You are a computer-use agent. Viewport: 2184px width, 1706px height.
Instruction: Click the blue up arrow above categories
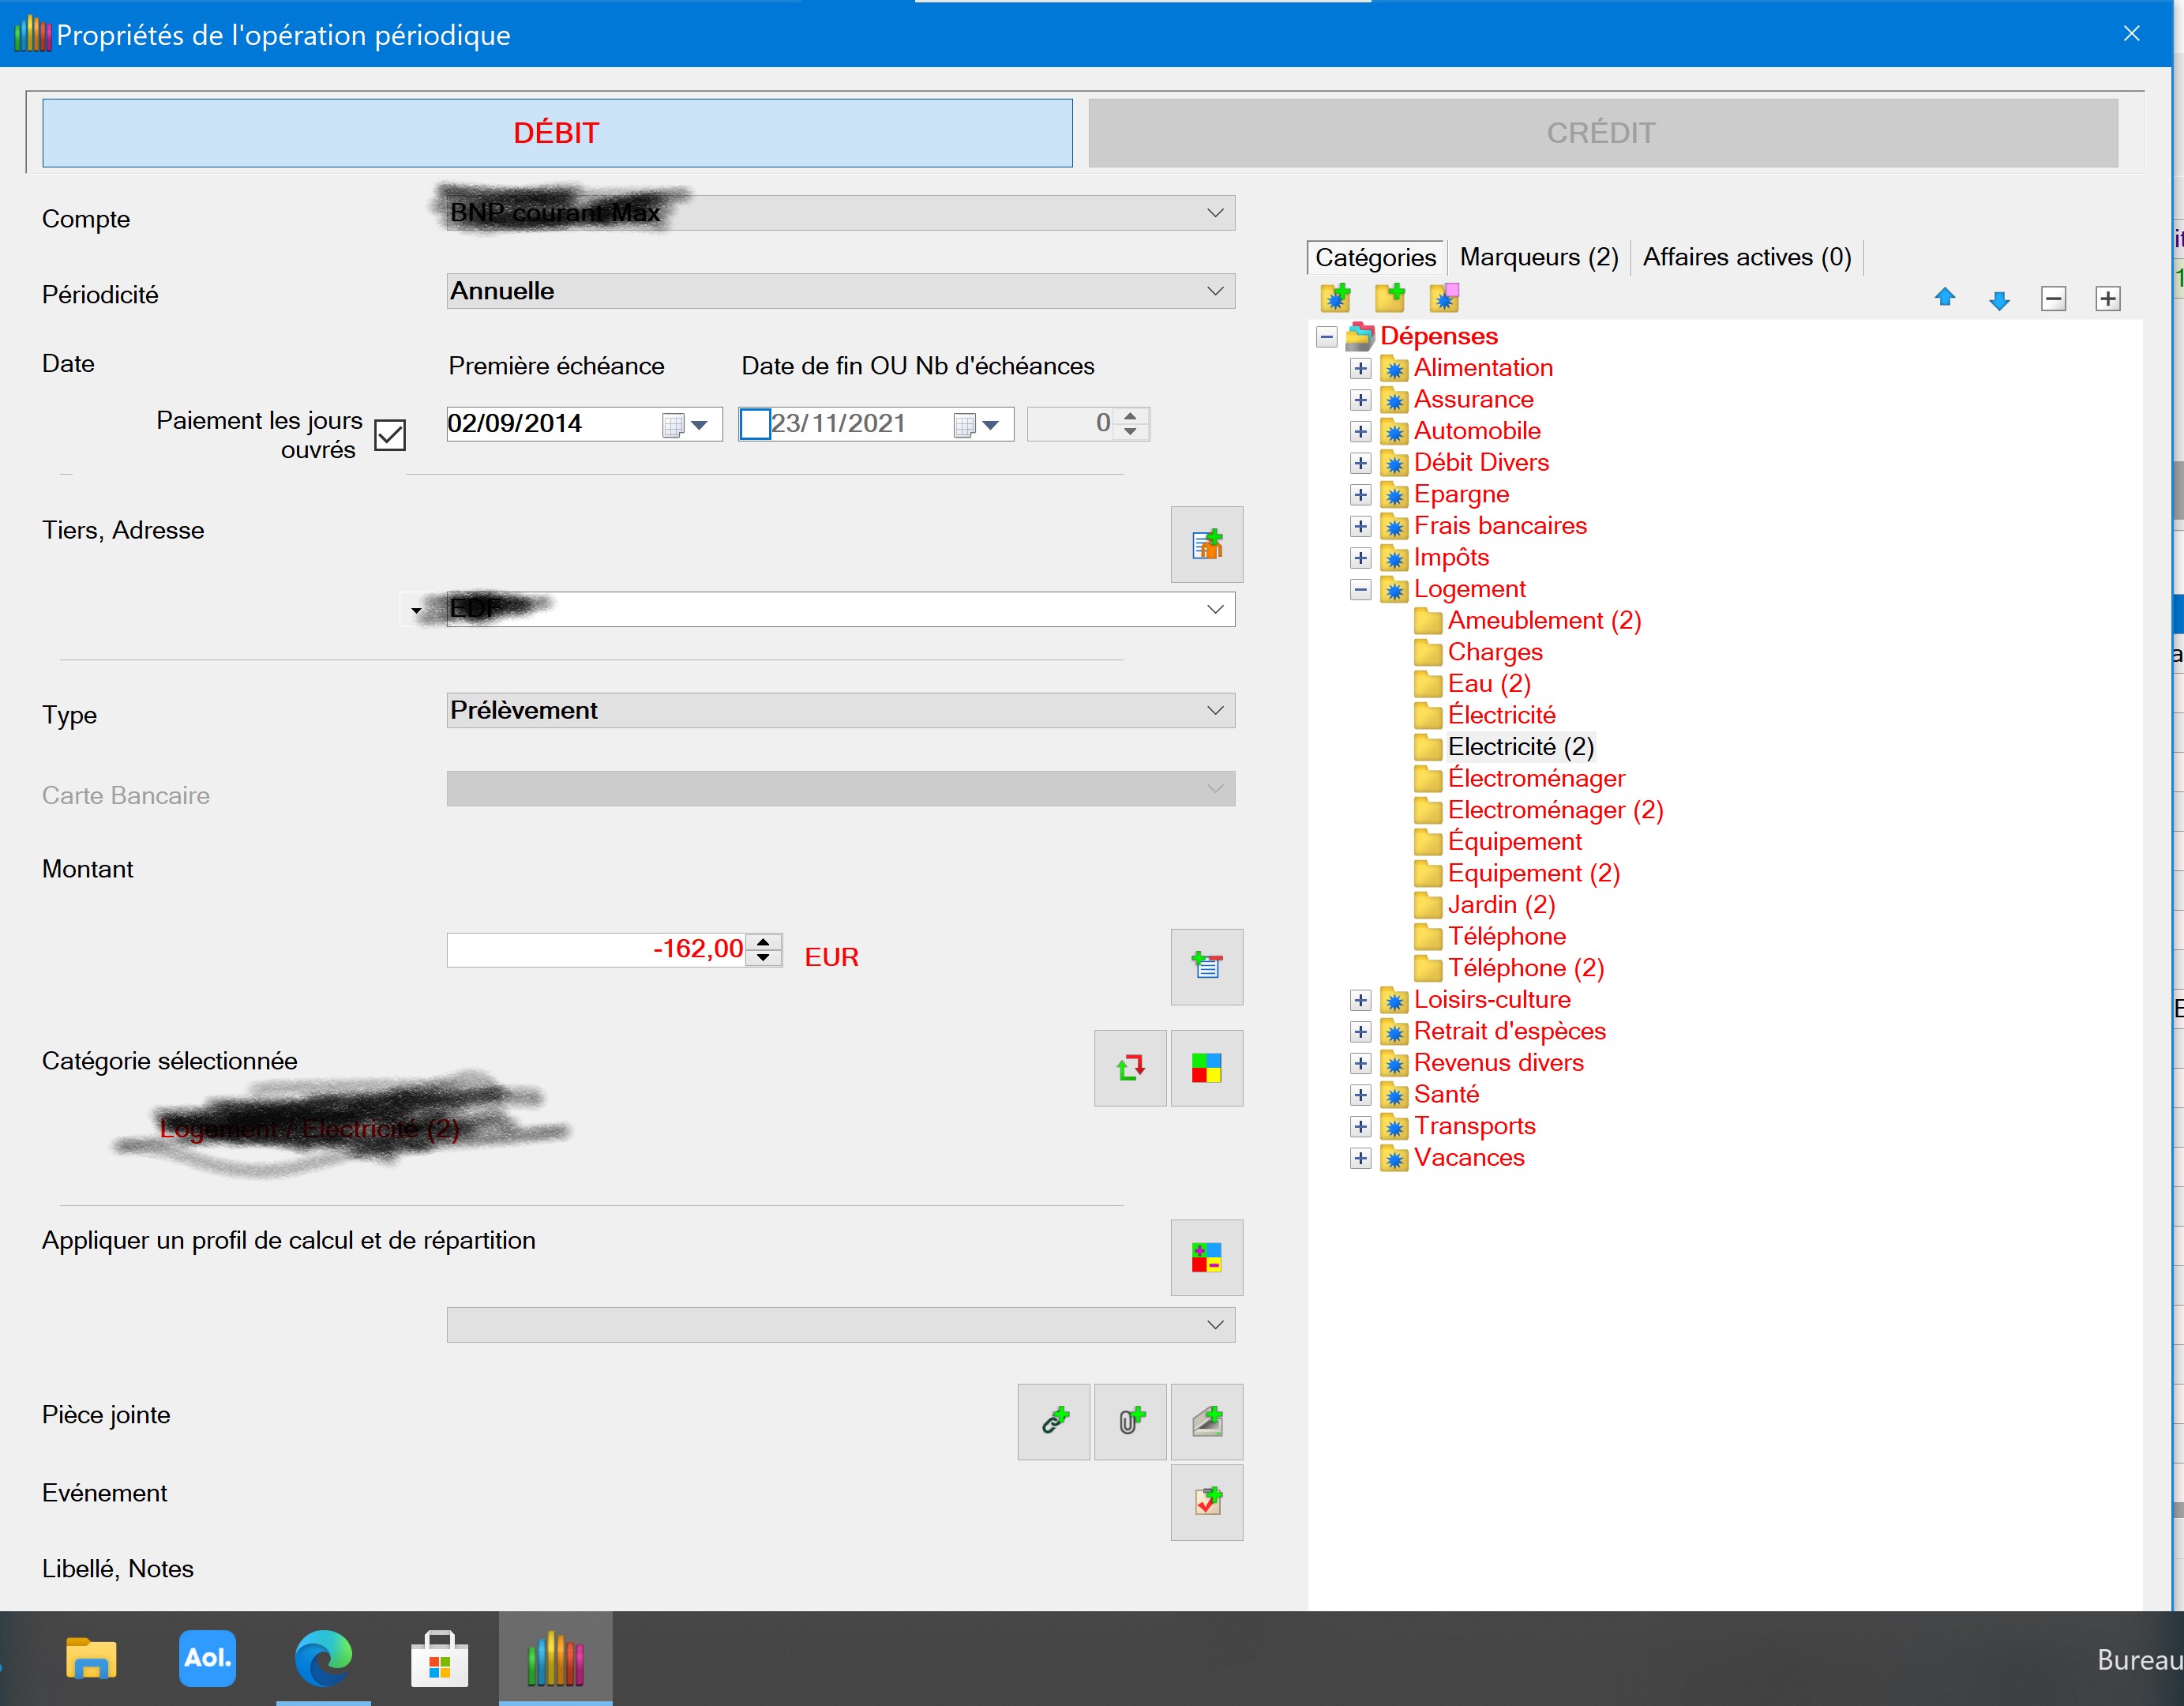[x=1944, y=298]
